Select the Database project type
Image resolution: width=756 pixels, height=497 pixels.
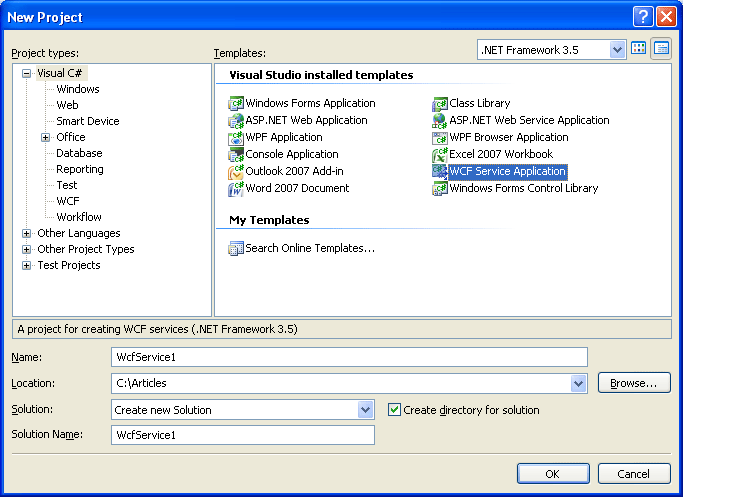pyautogui.click(x=79, y=153)
